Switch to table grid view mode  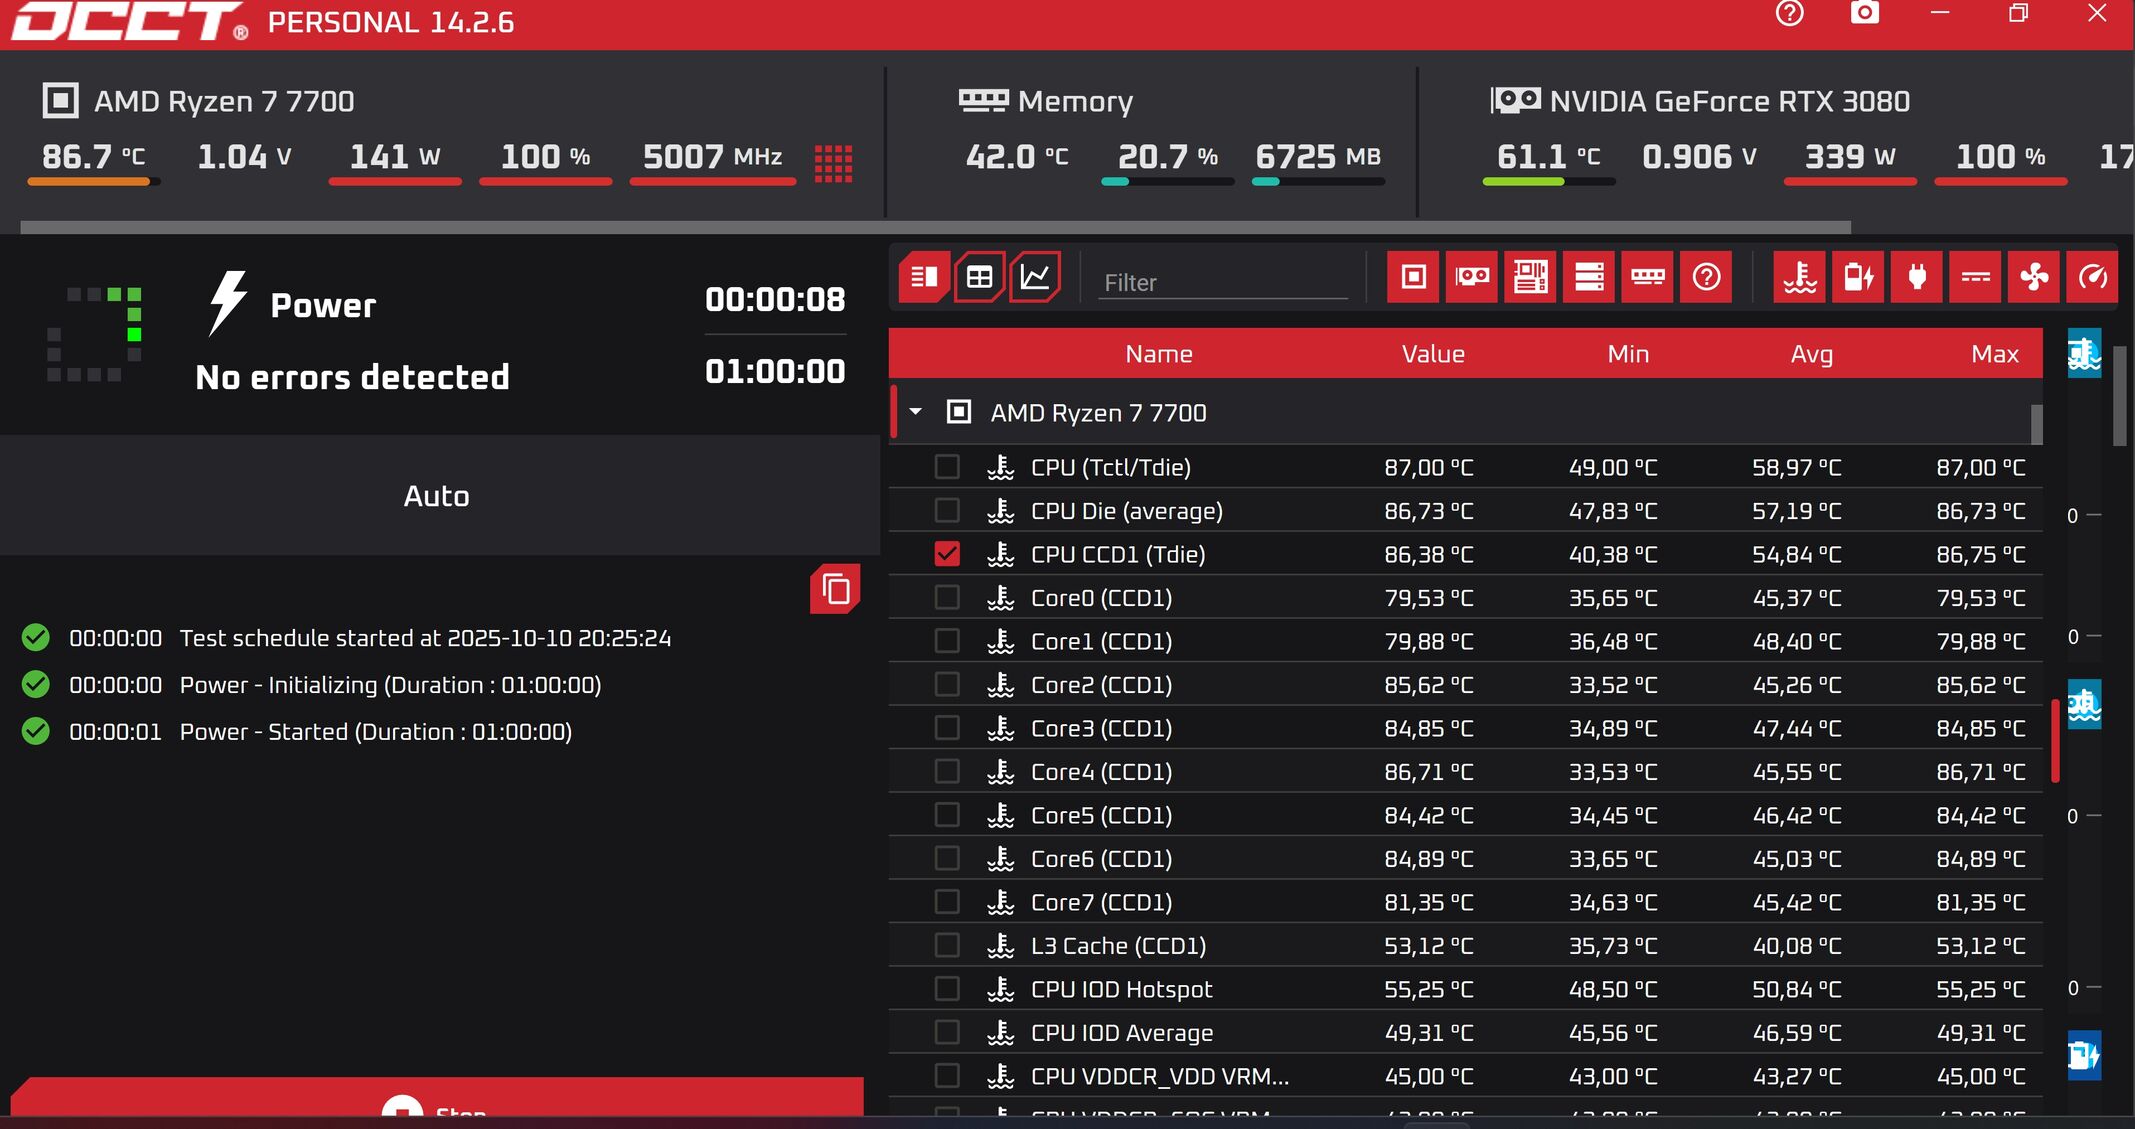(x=979, y=277)
